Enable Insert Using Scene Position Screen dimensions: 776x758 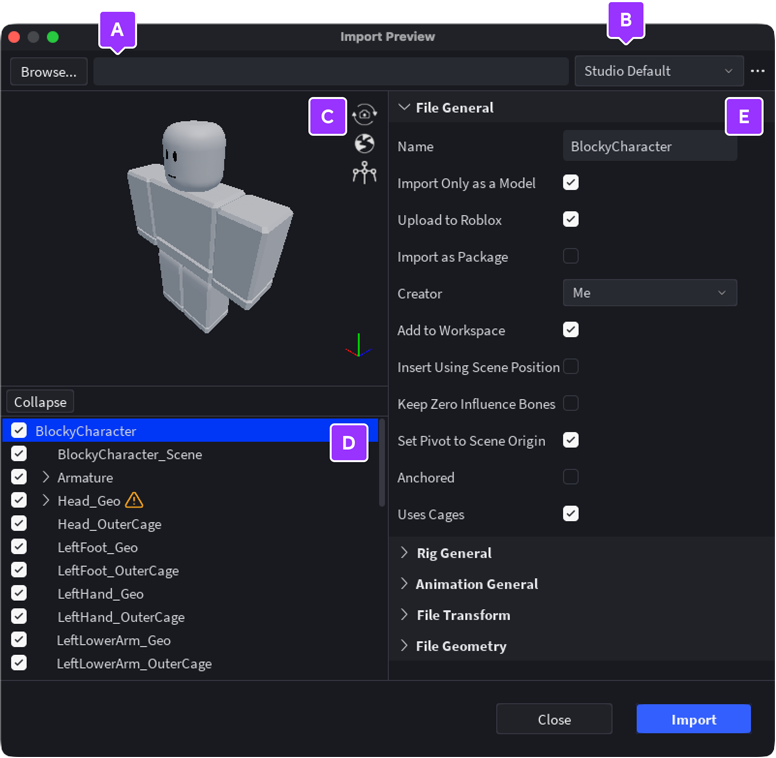tap(571, 367)
